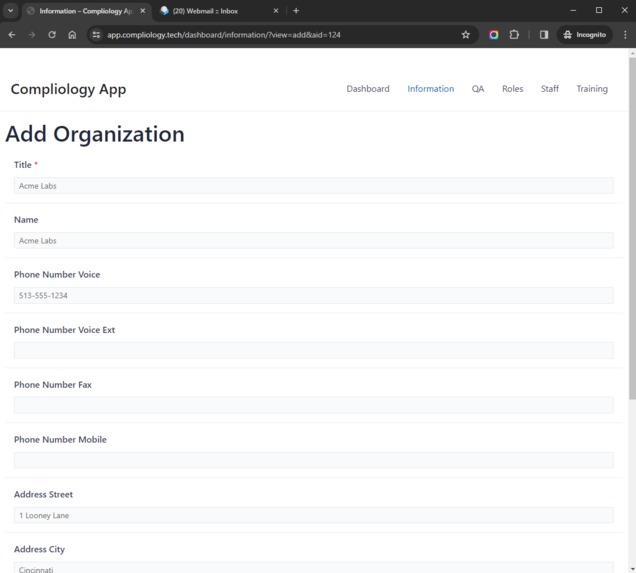Click the Address Street label
The image size is (636, 573).
[43, 494]
